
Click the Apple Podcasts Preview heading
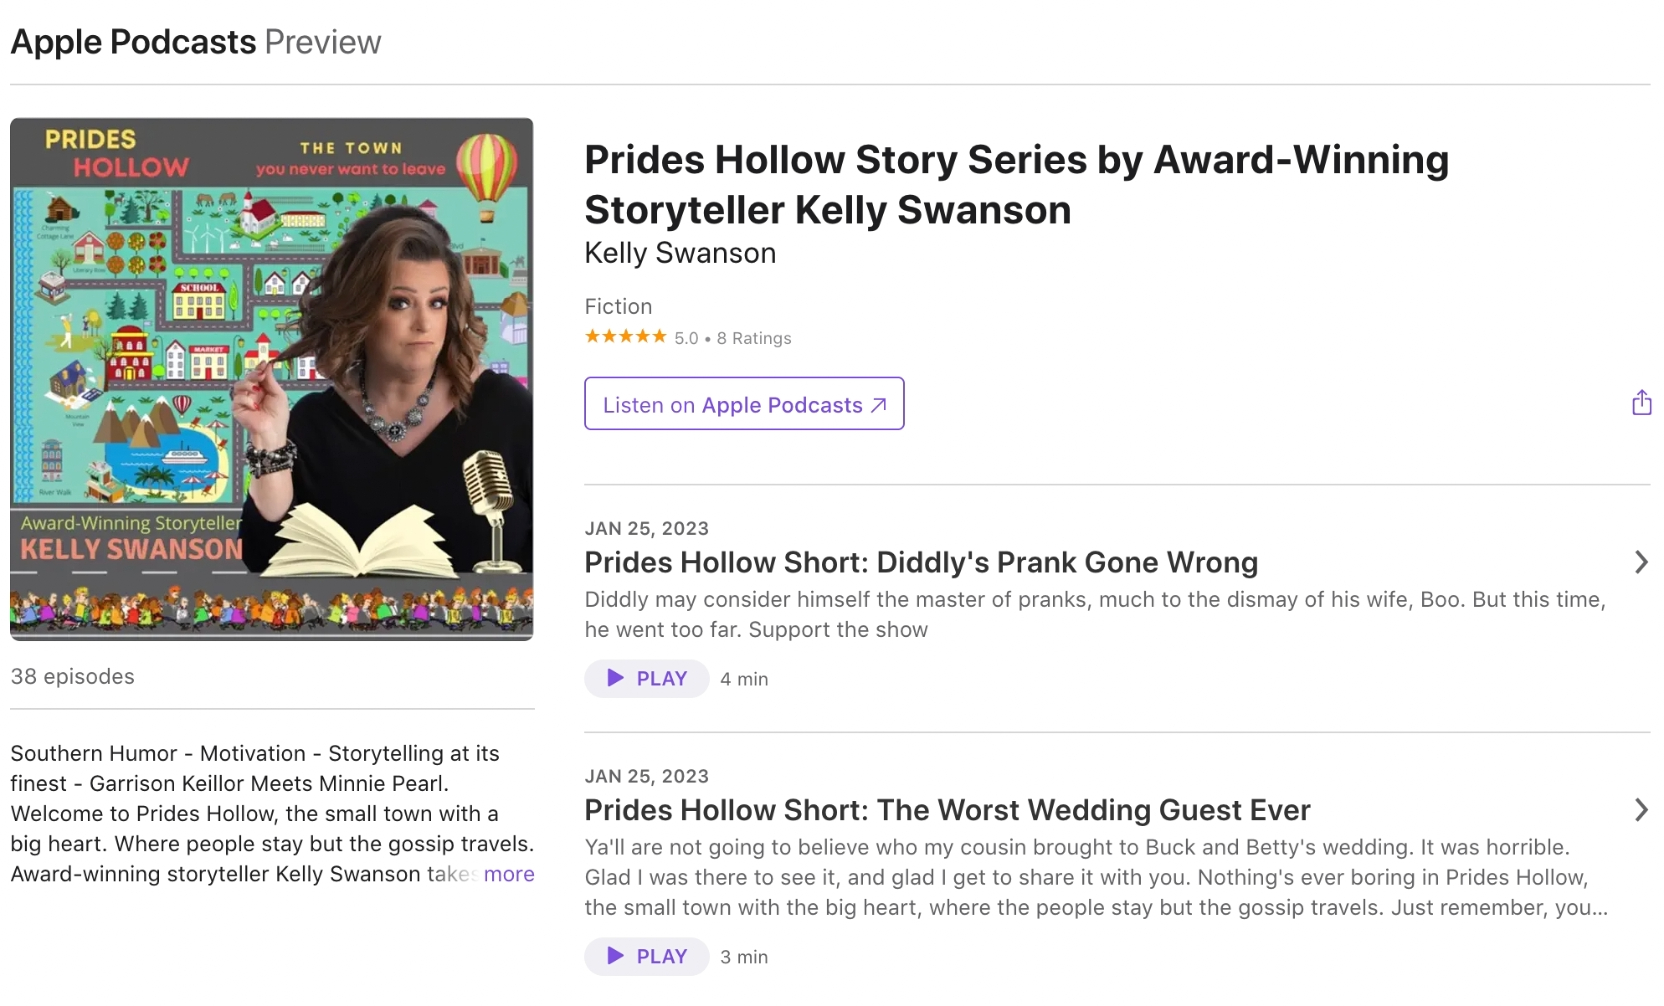pos(196,41)
